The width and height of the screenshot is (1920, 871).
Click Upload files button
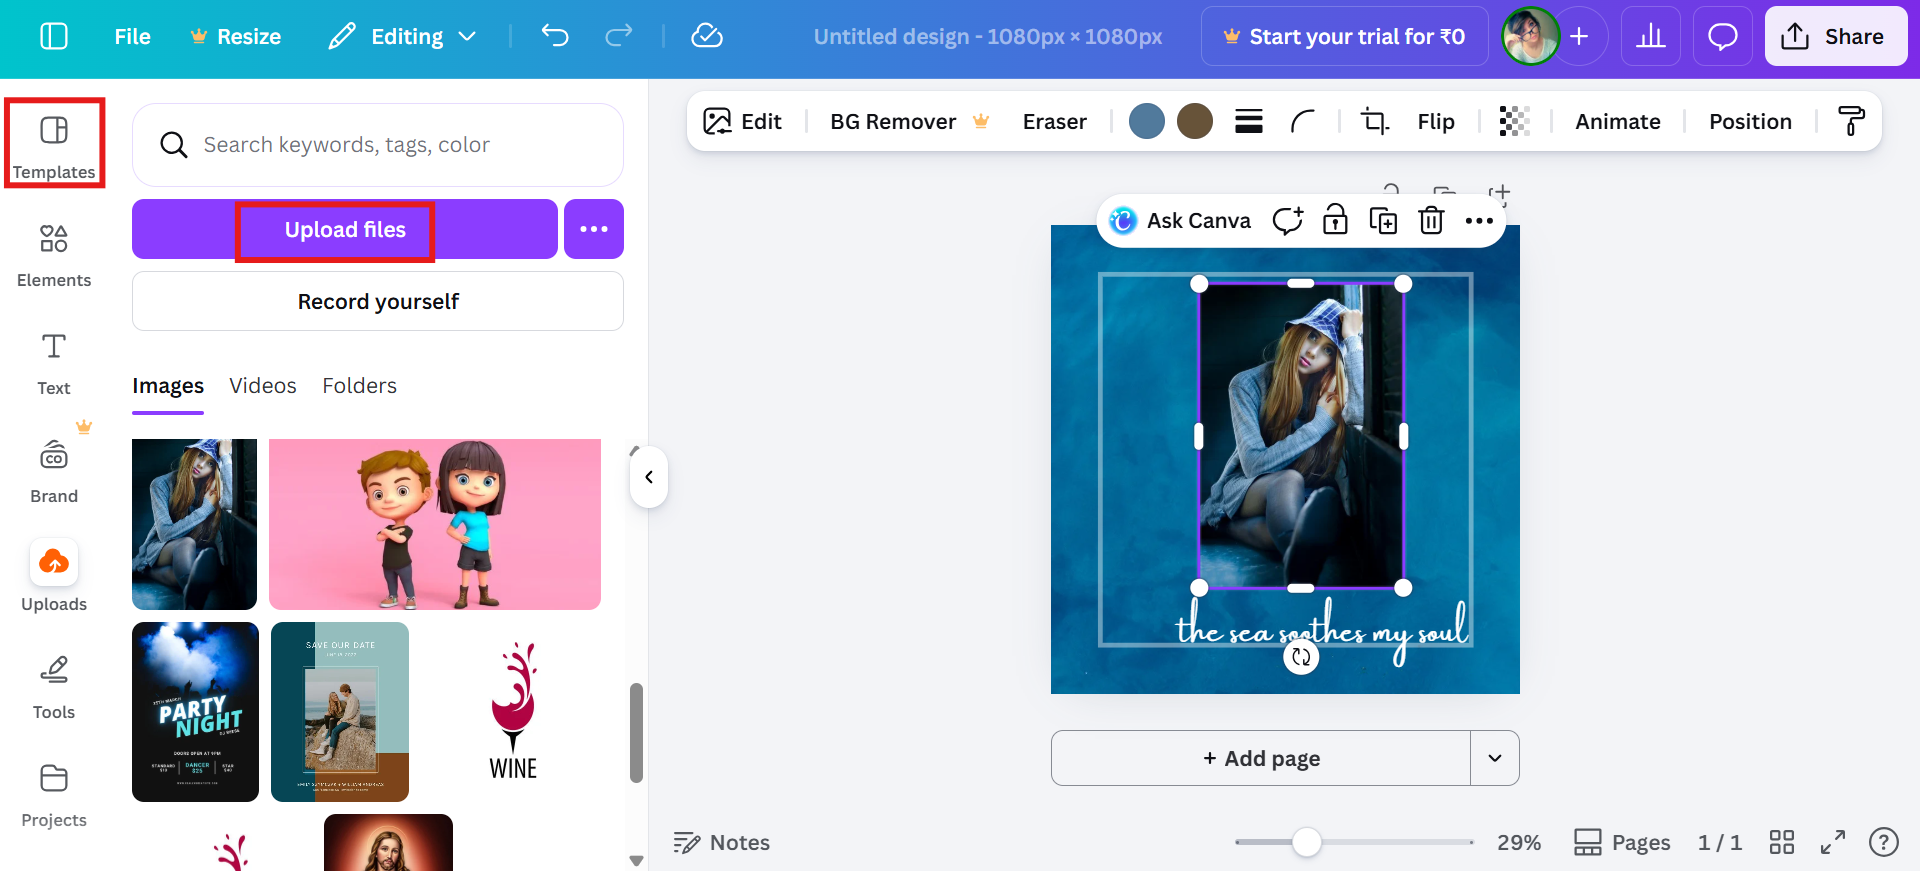(345, 230)
